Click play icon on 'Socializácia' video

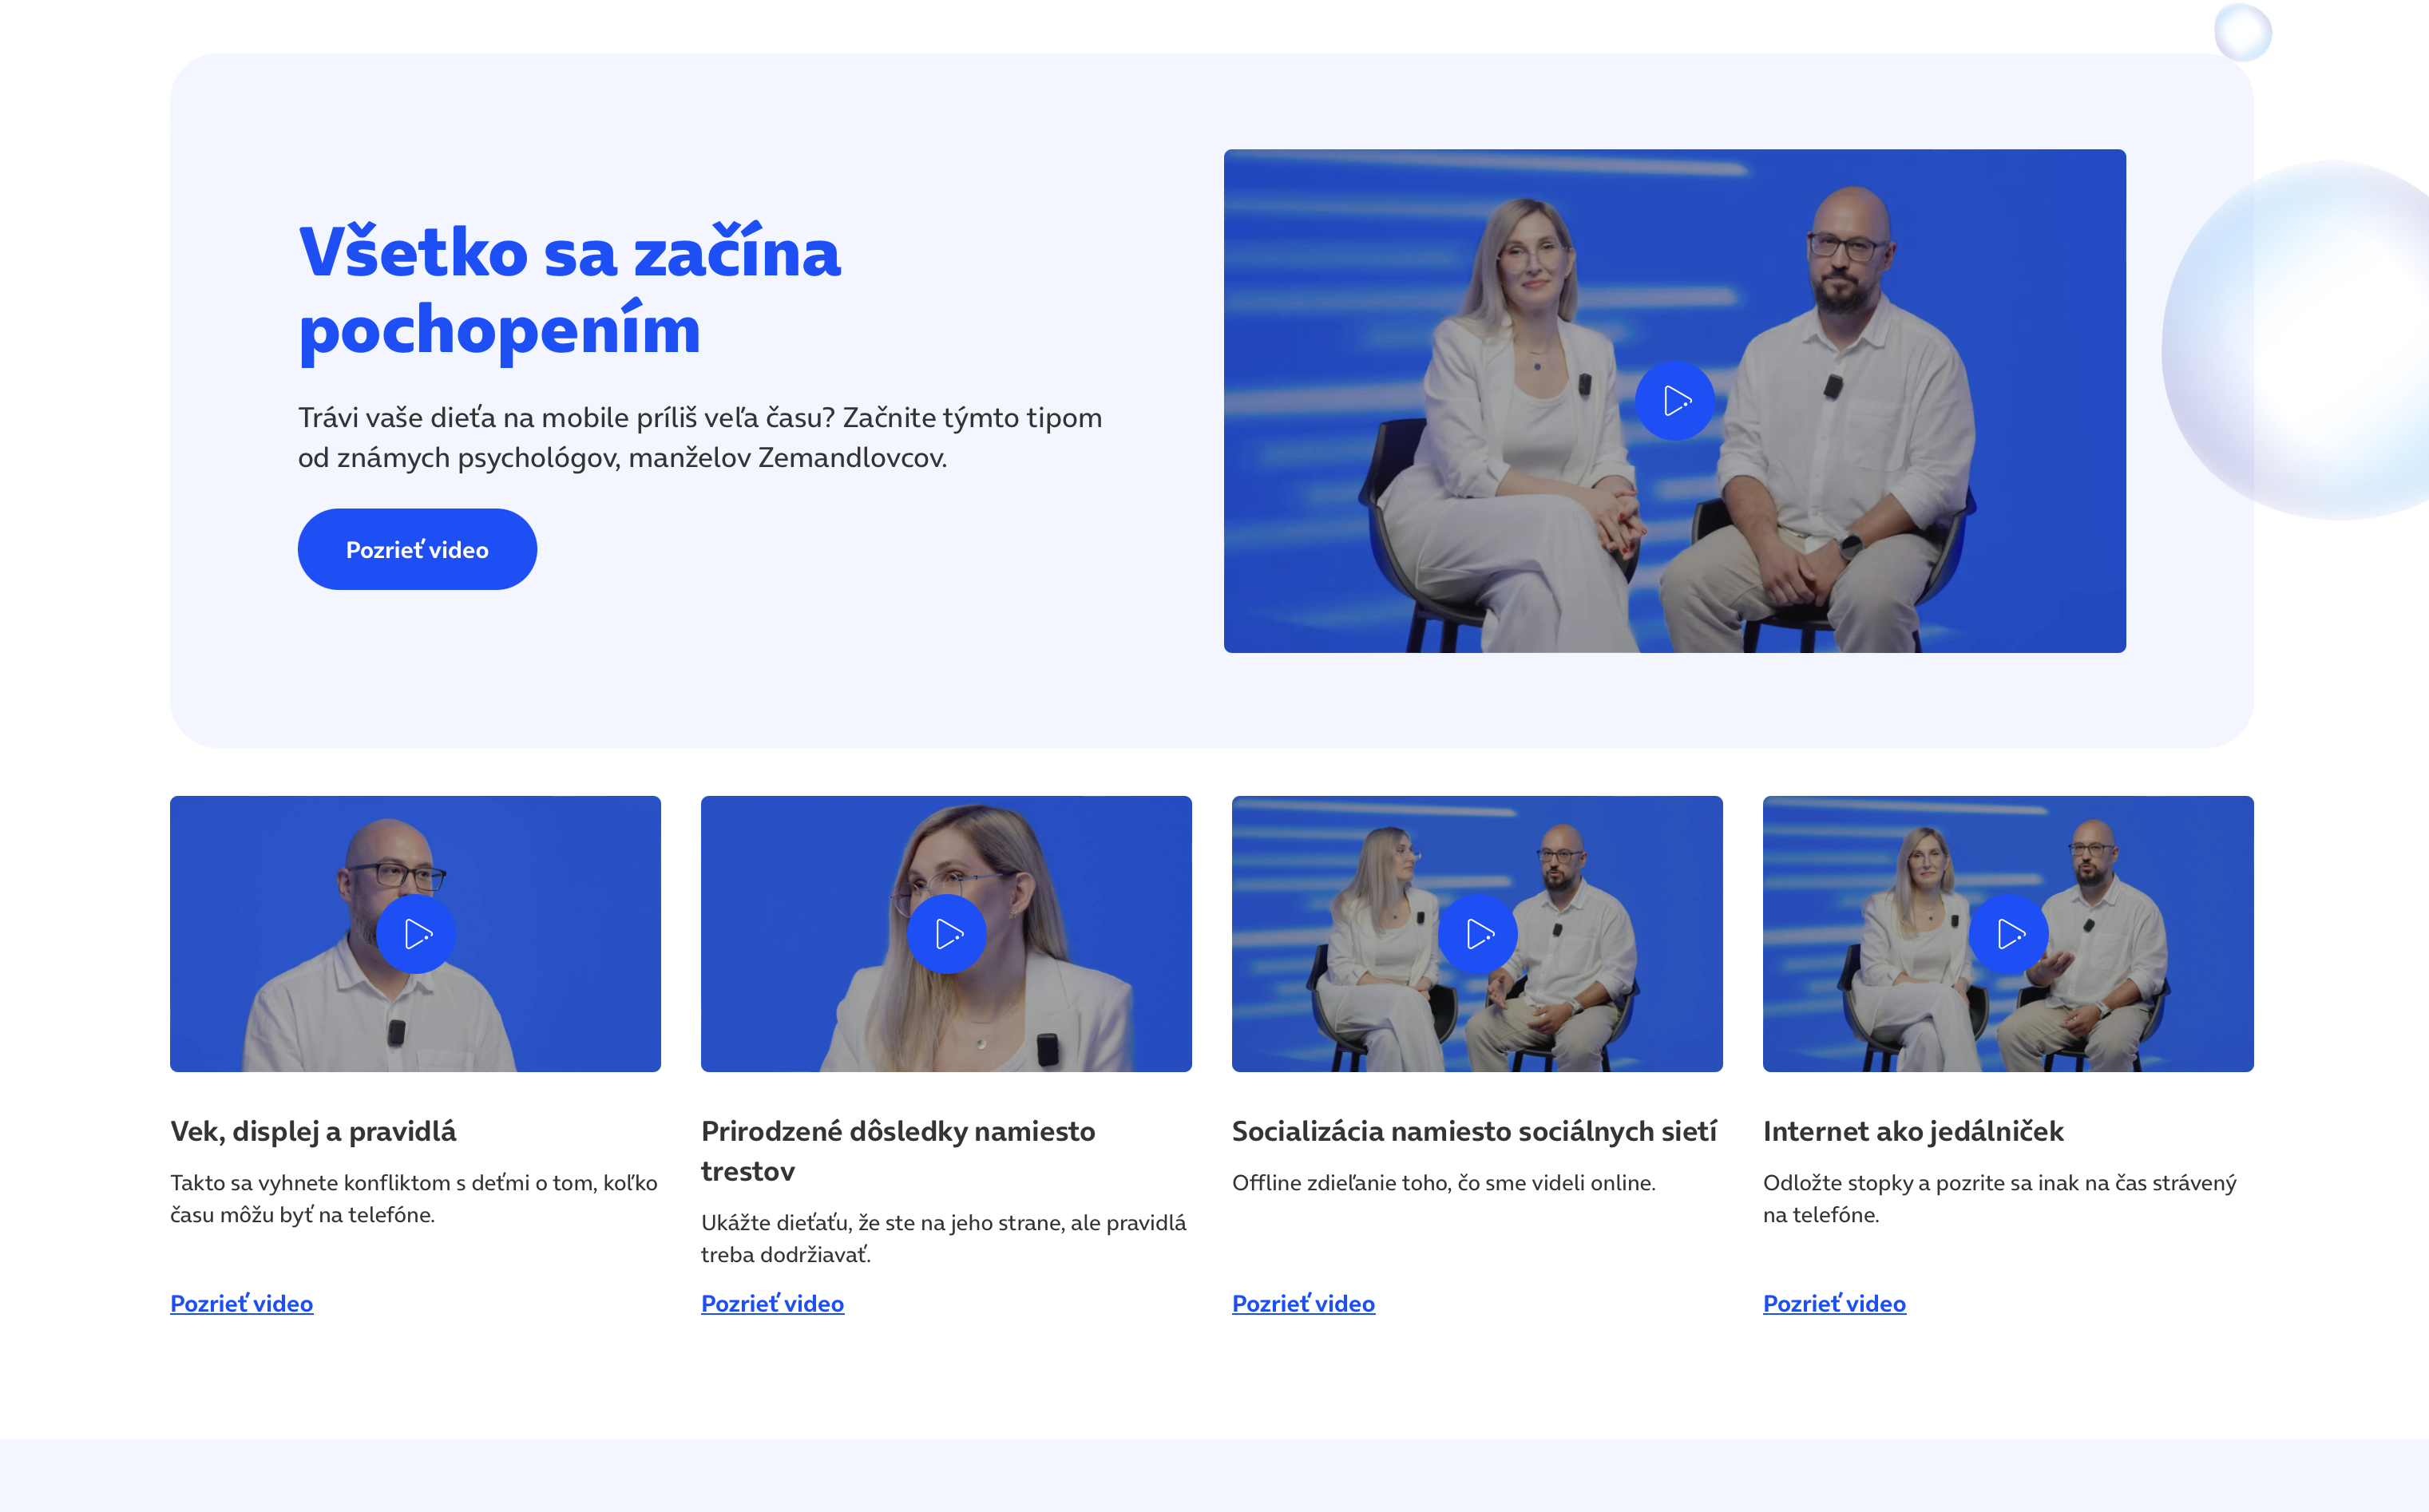1478,934
